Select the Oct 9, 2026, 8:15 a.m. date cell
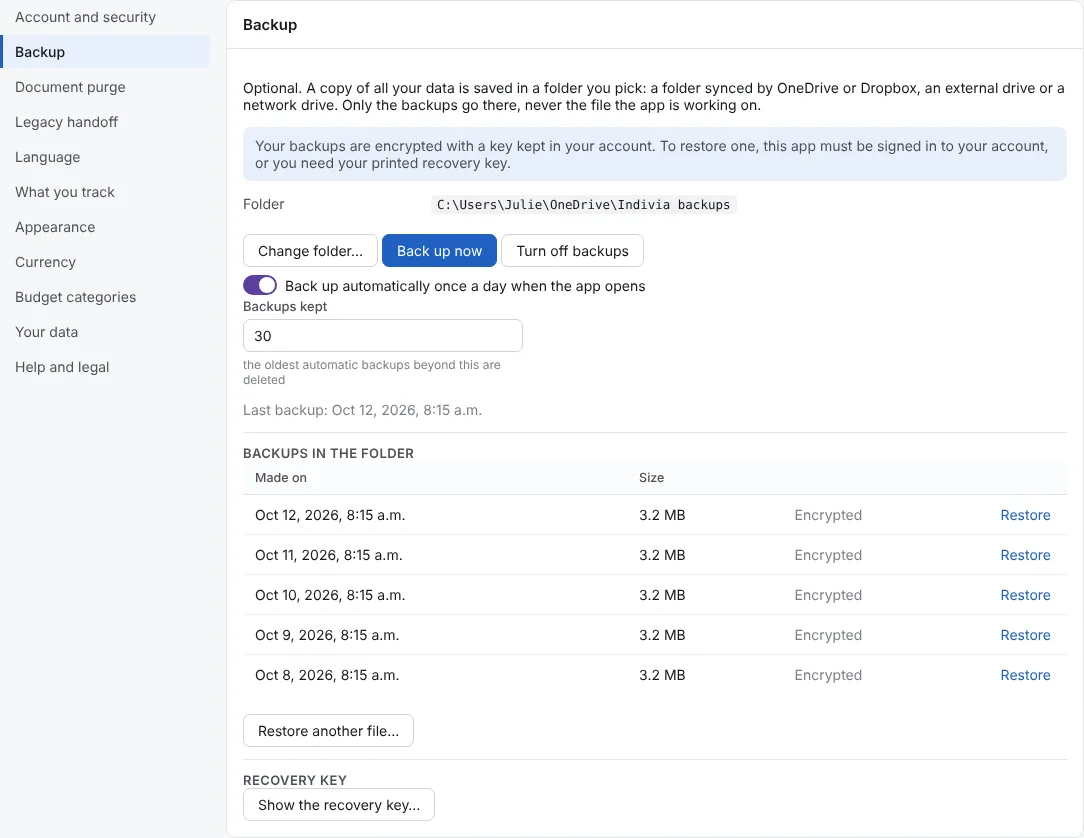The image size is (1084, 838). [327, 635]
